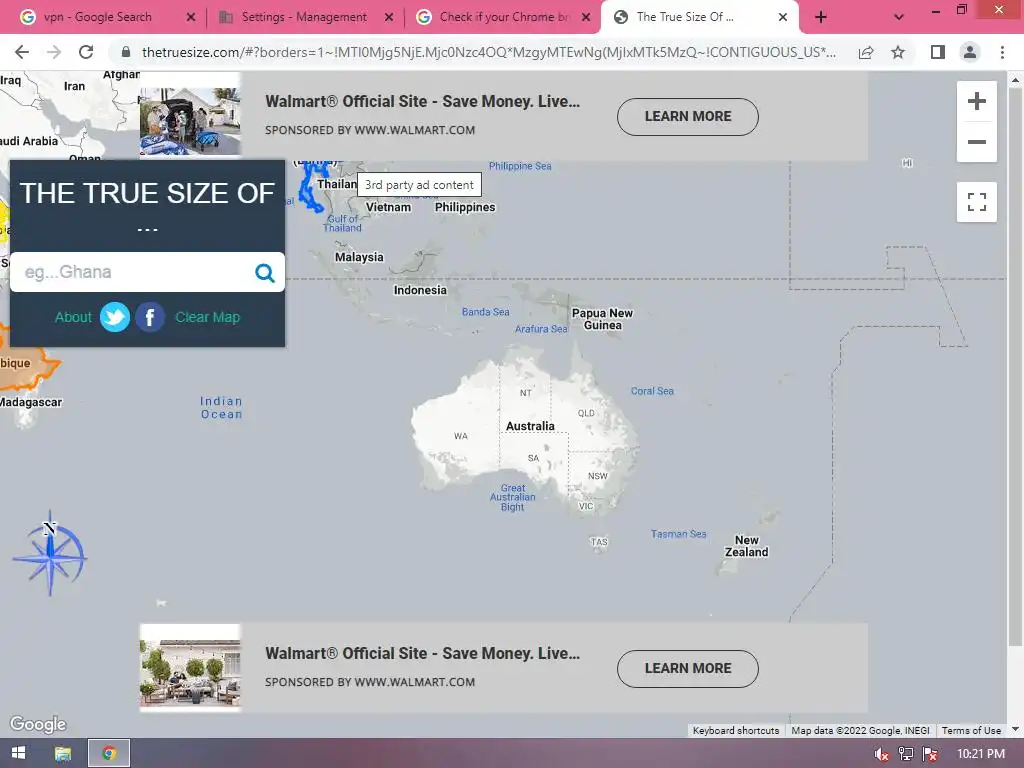Click the Malaysia map label

(x=359, y=257)
